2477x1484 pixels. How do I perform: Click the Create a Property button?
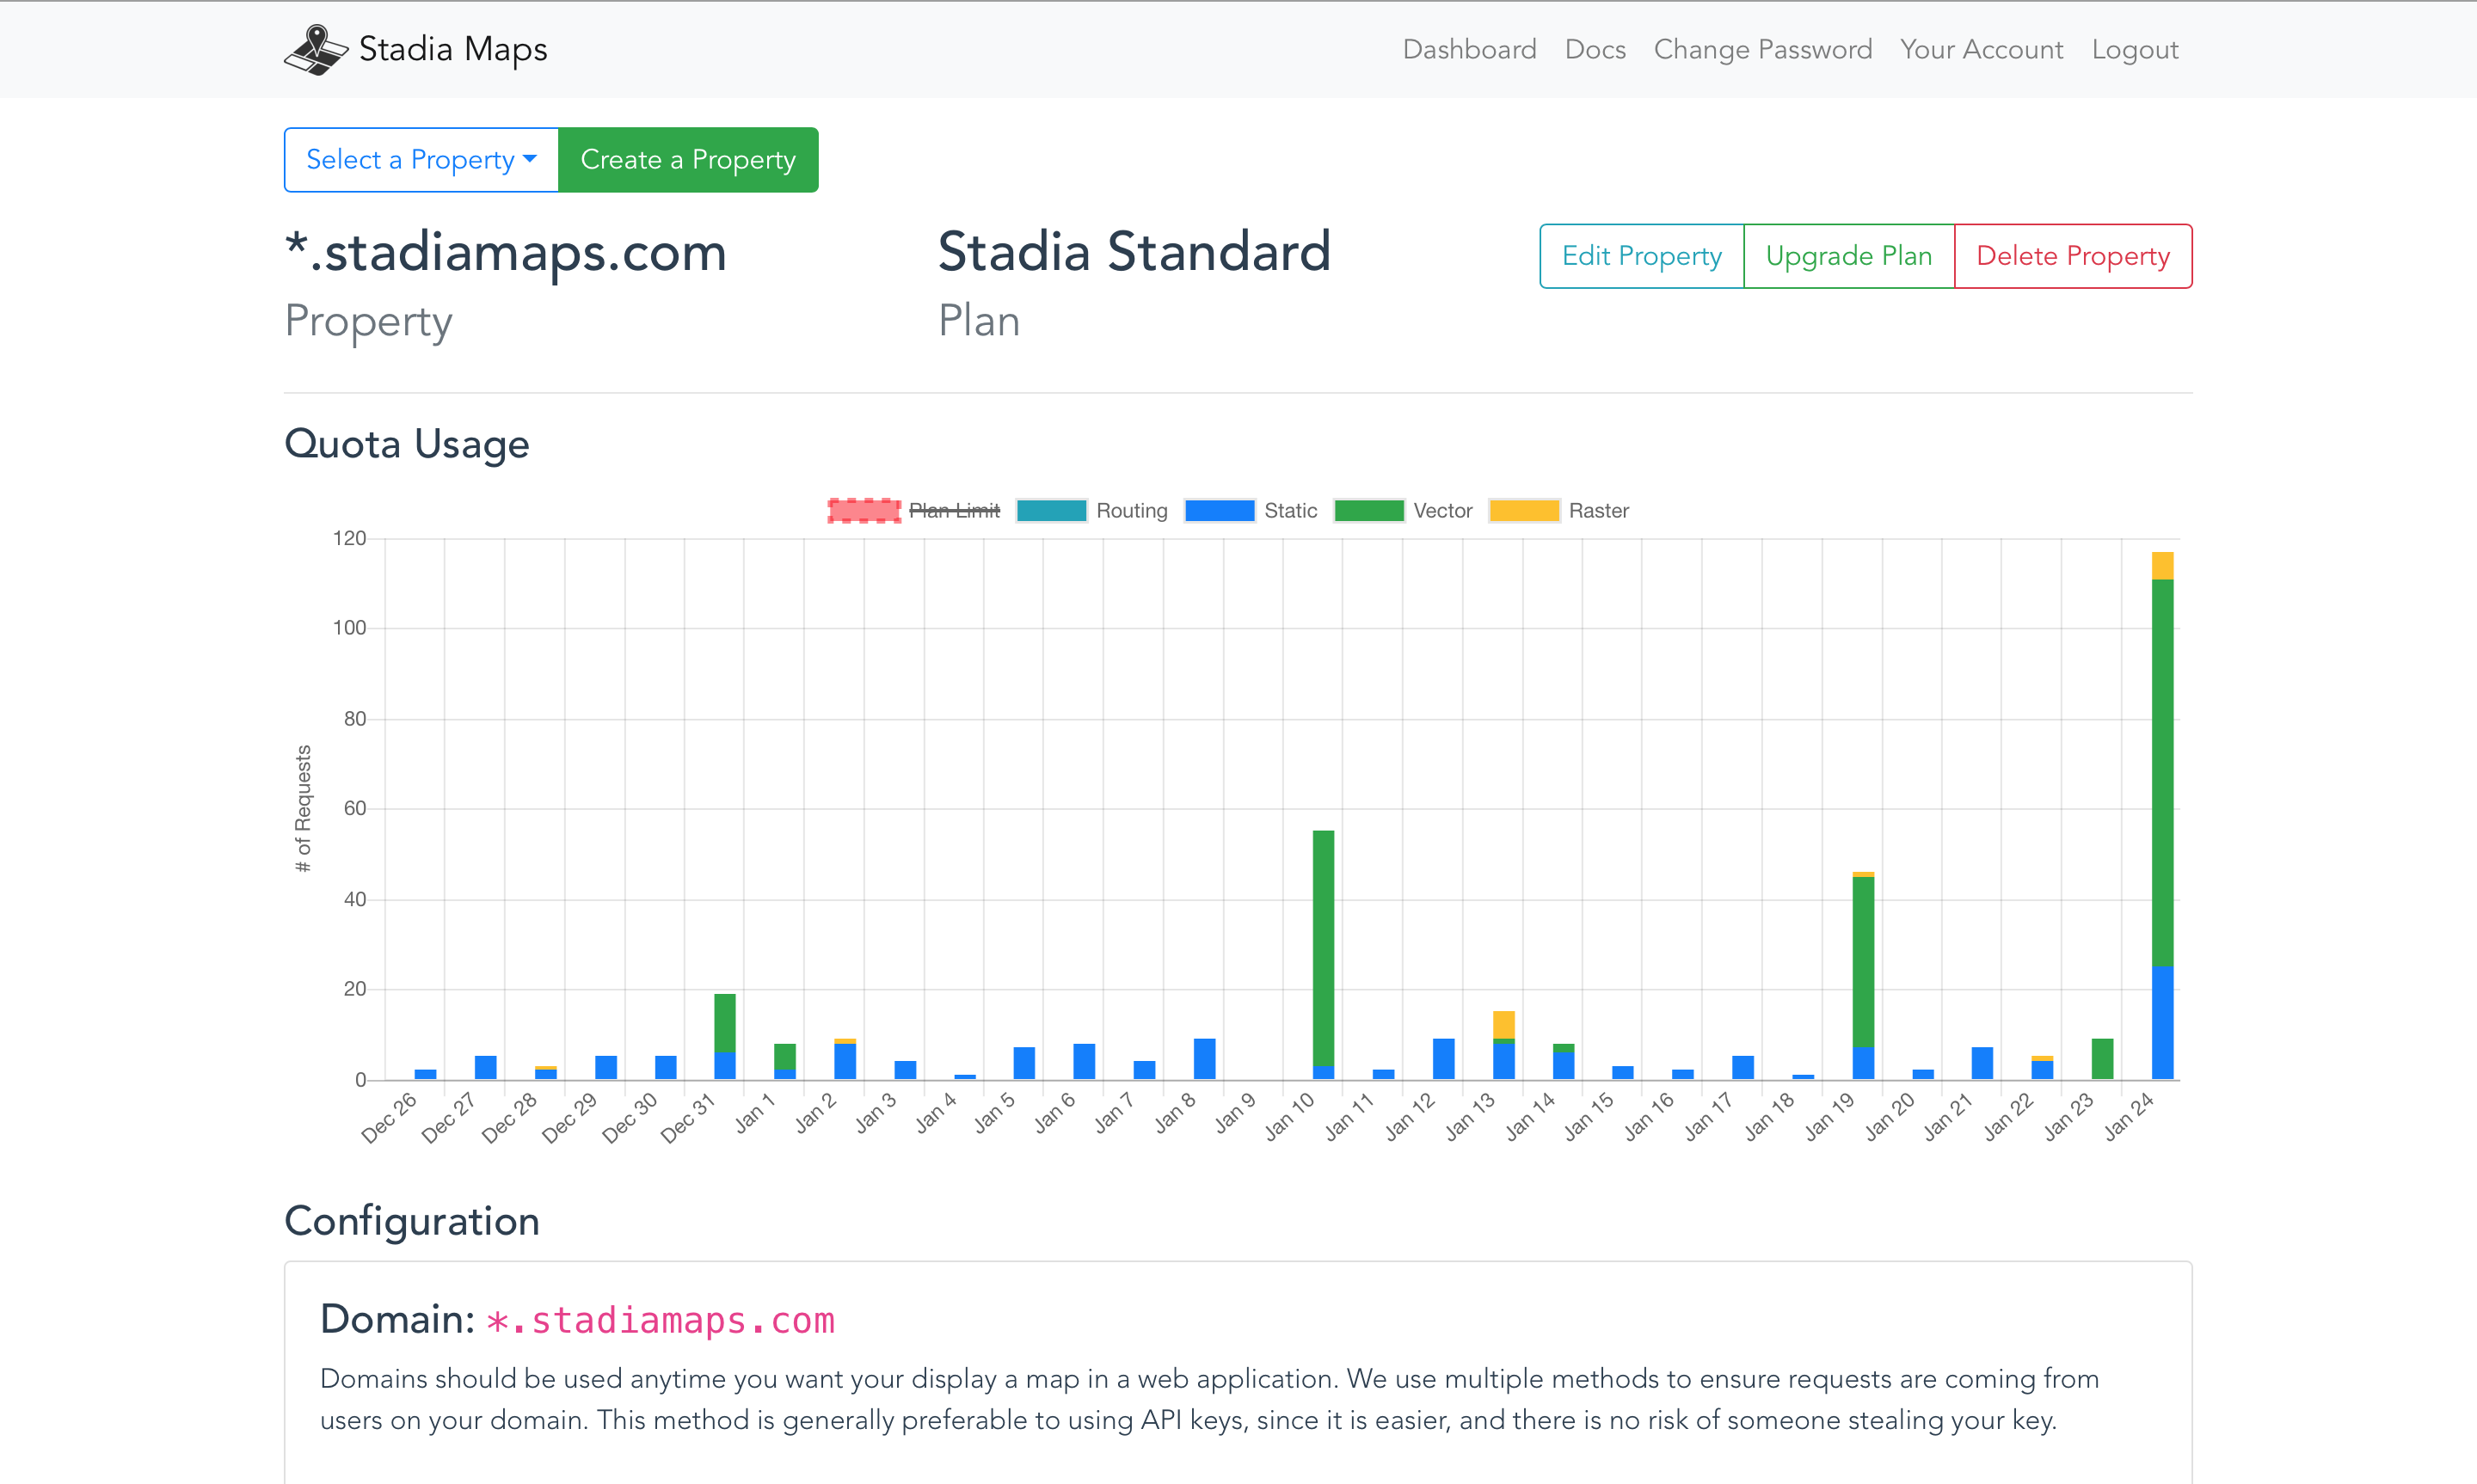point(688,160)
